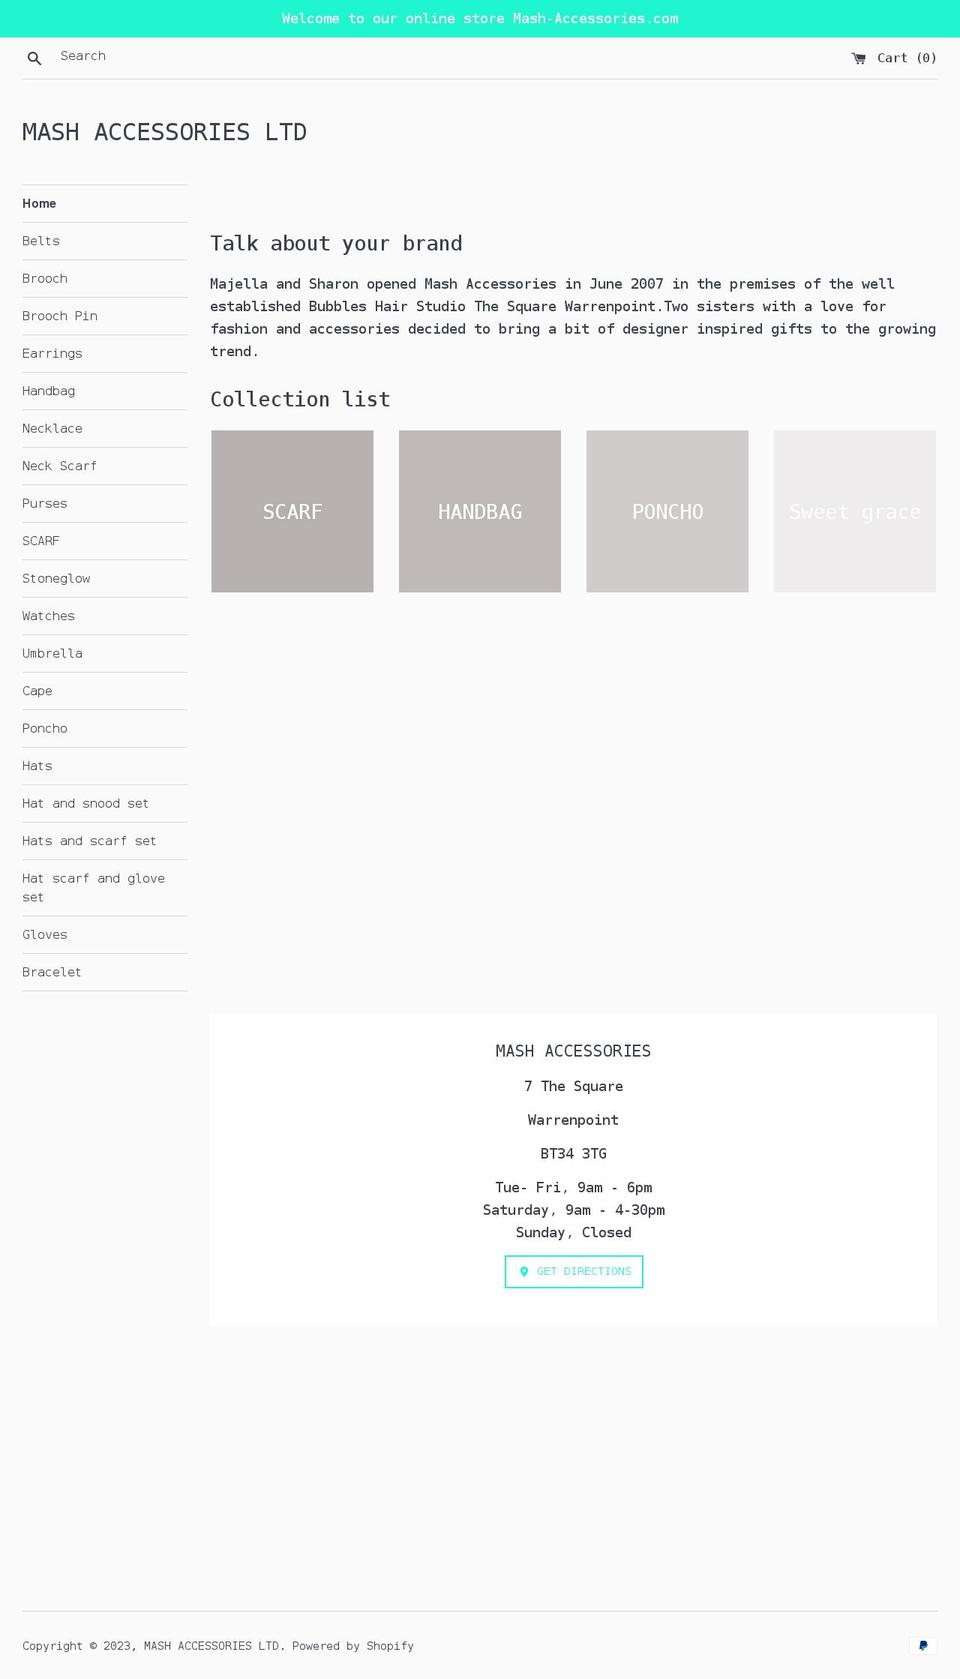Image resolution: width=960 pixels, height=1679 pixels.
Task: Click the 'Tue- Fri, 9am - 6pm' hours
Action: point(574,1188)
